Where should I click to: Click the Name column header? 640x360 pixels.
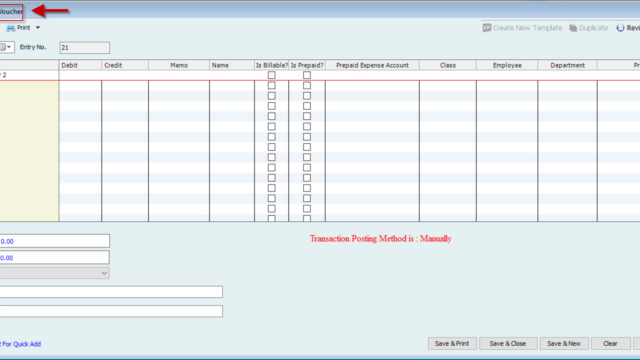(232, 65)
